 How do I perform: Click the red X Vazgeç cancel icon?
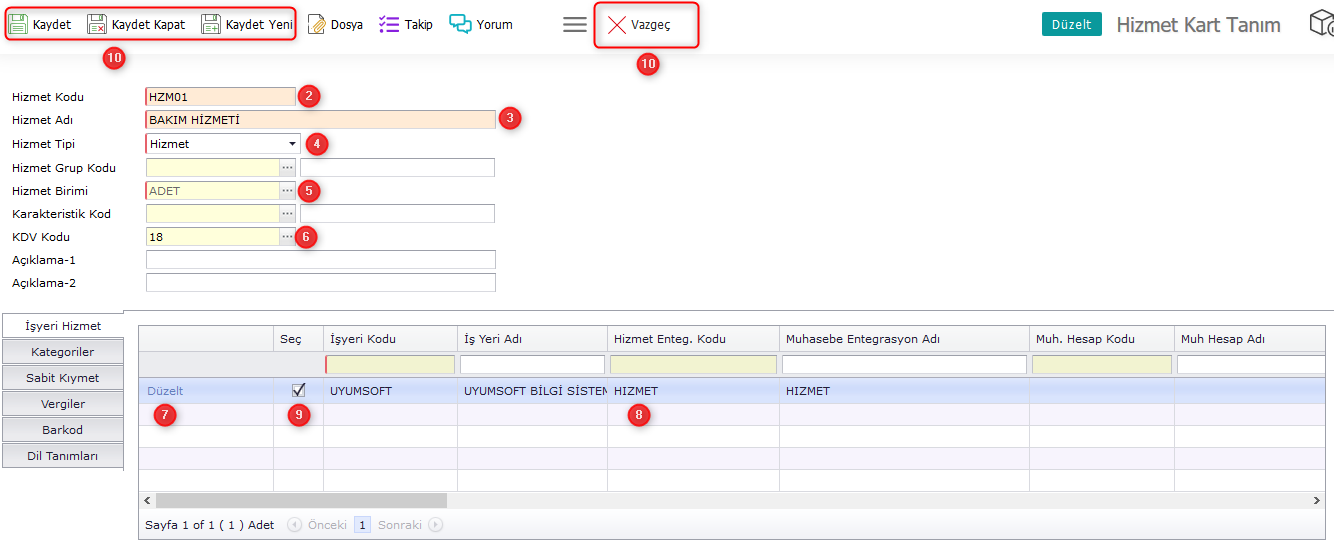pyautogui.click(x=617, y=25)
